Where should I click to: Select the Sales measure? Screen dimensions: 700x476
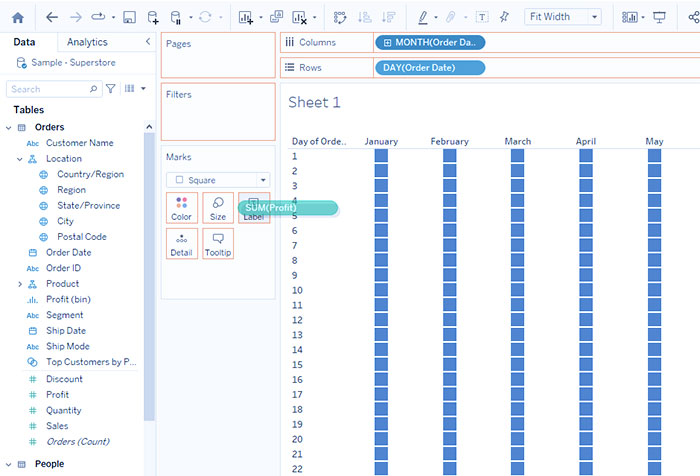57,426
